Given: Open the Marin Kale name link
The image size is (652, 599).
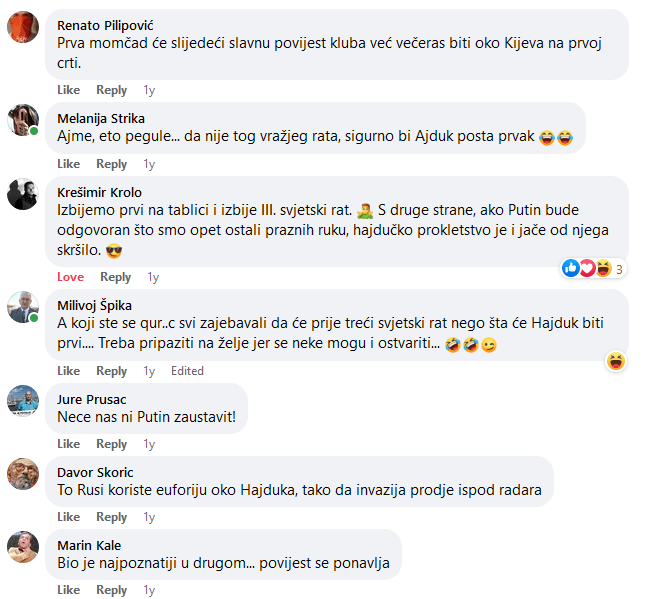Looking at the screenshot, I should [87, 545].
